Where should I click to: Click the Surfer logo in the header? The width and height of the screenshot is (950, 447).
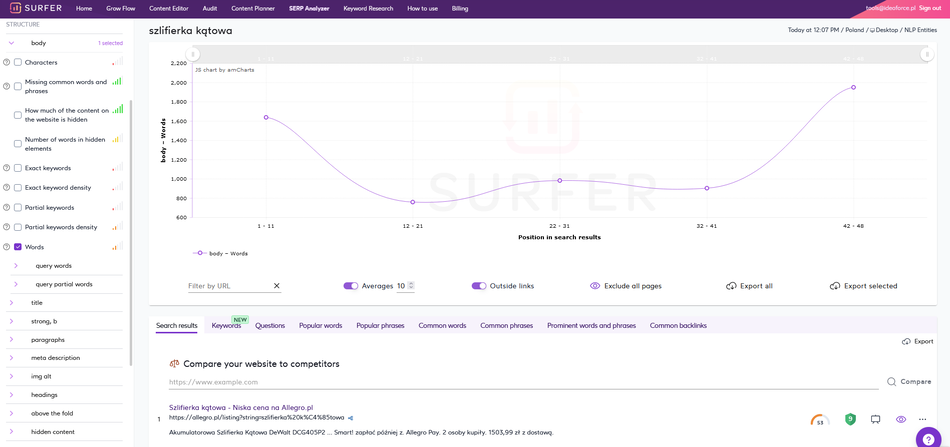[35, 8]
